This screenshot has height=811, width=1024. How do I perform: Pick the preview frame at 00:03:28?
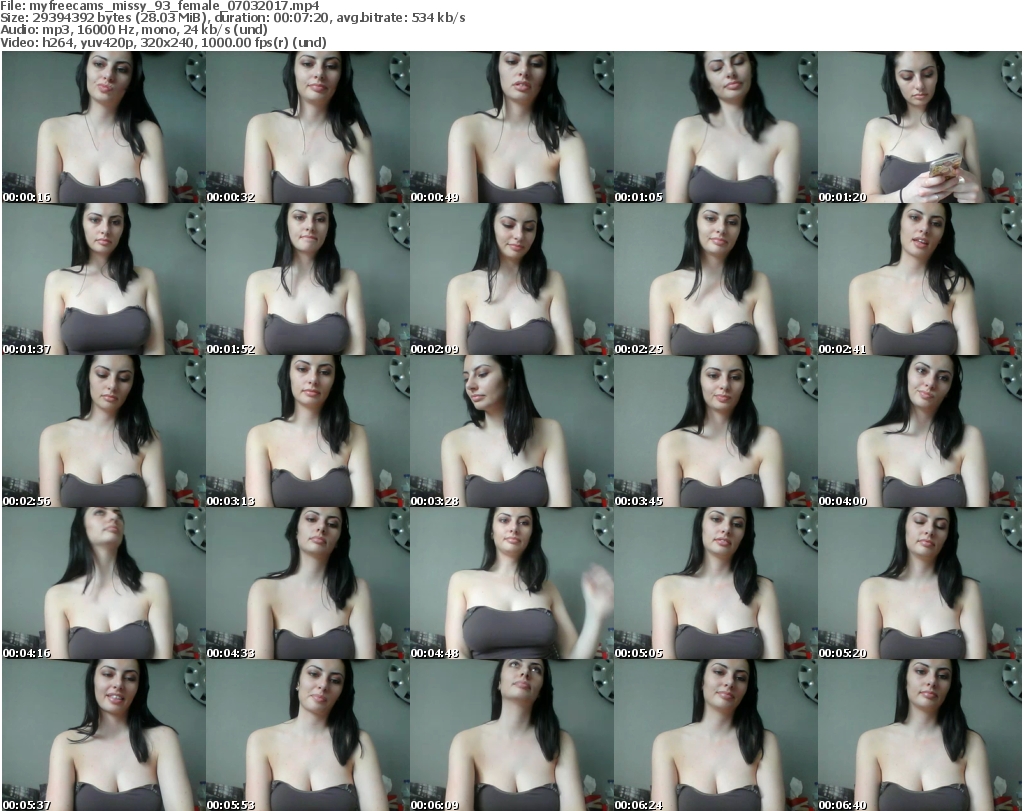512,432
